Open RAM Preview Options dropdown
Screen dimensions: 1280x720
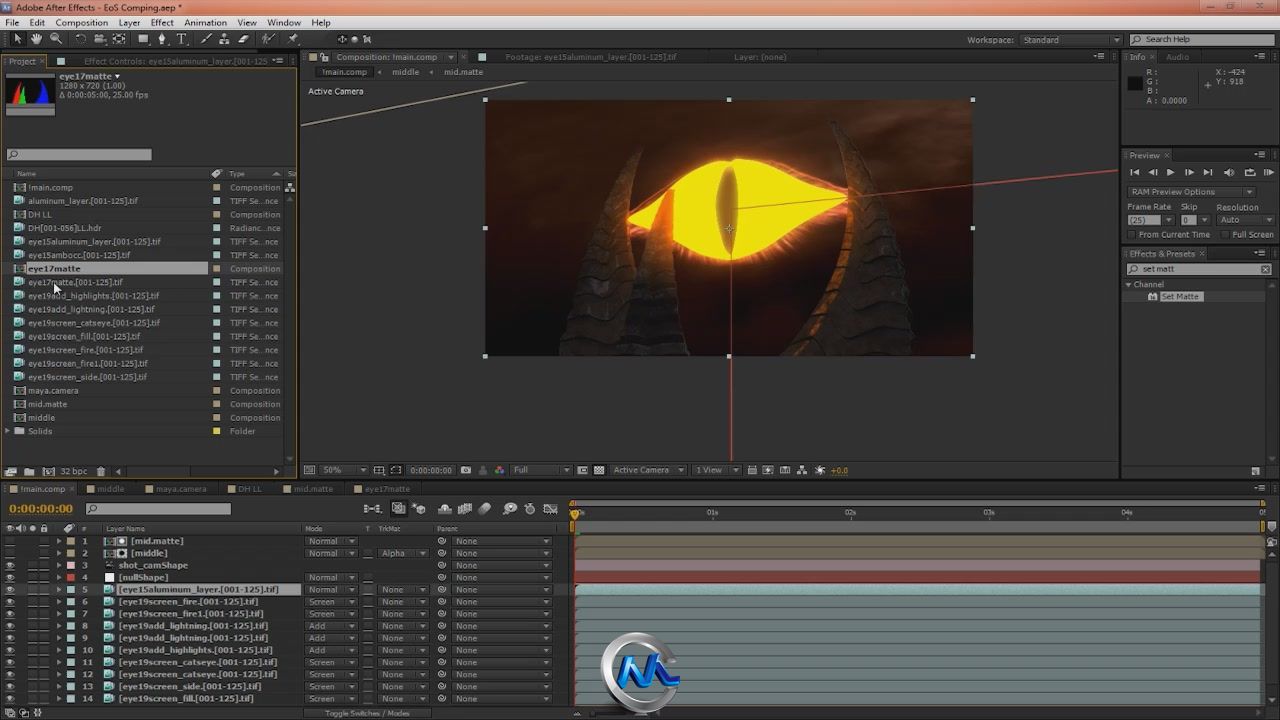coord(1190,192)
